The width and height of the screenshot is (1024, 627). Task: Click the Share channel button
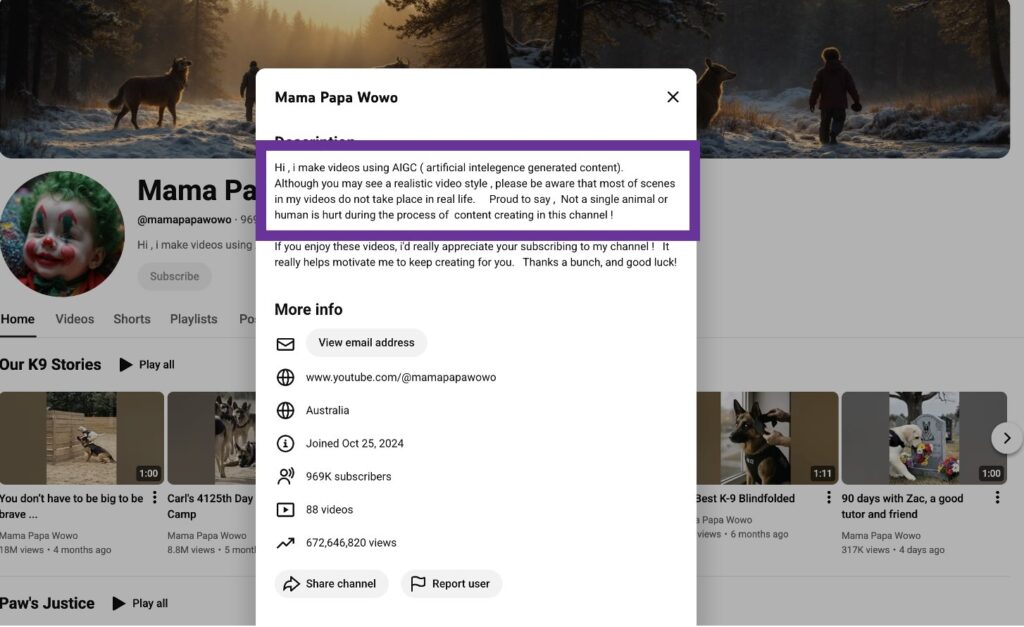[x=331, y=584]
